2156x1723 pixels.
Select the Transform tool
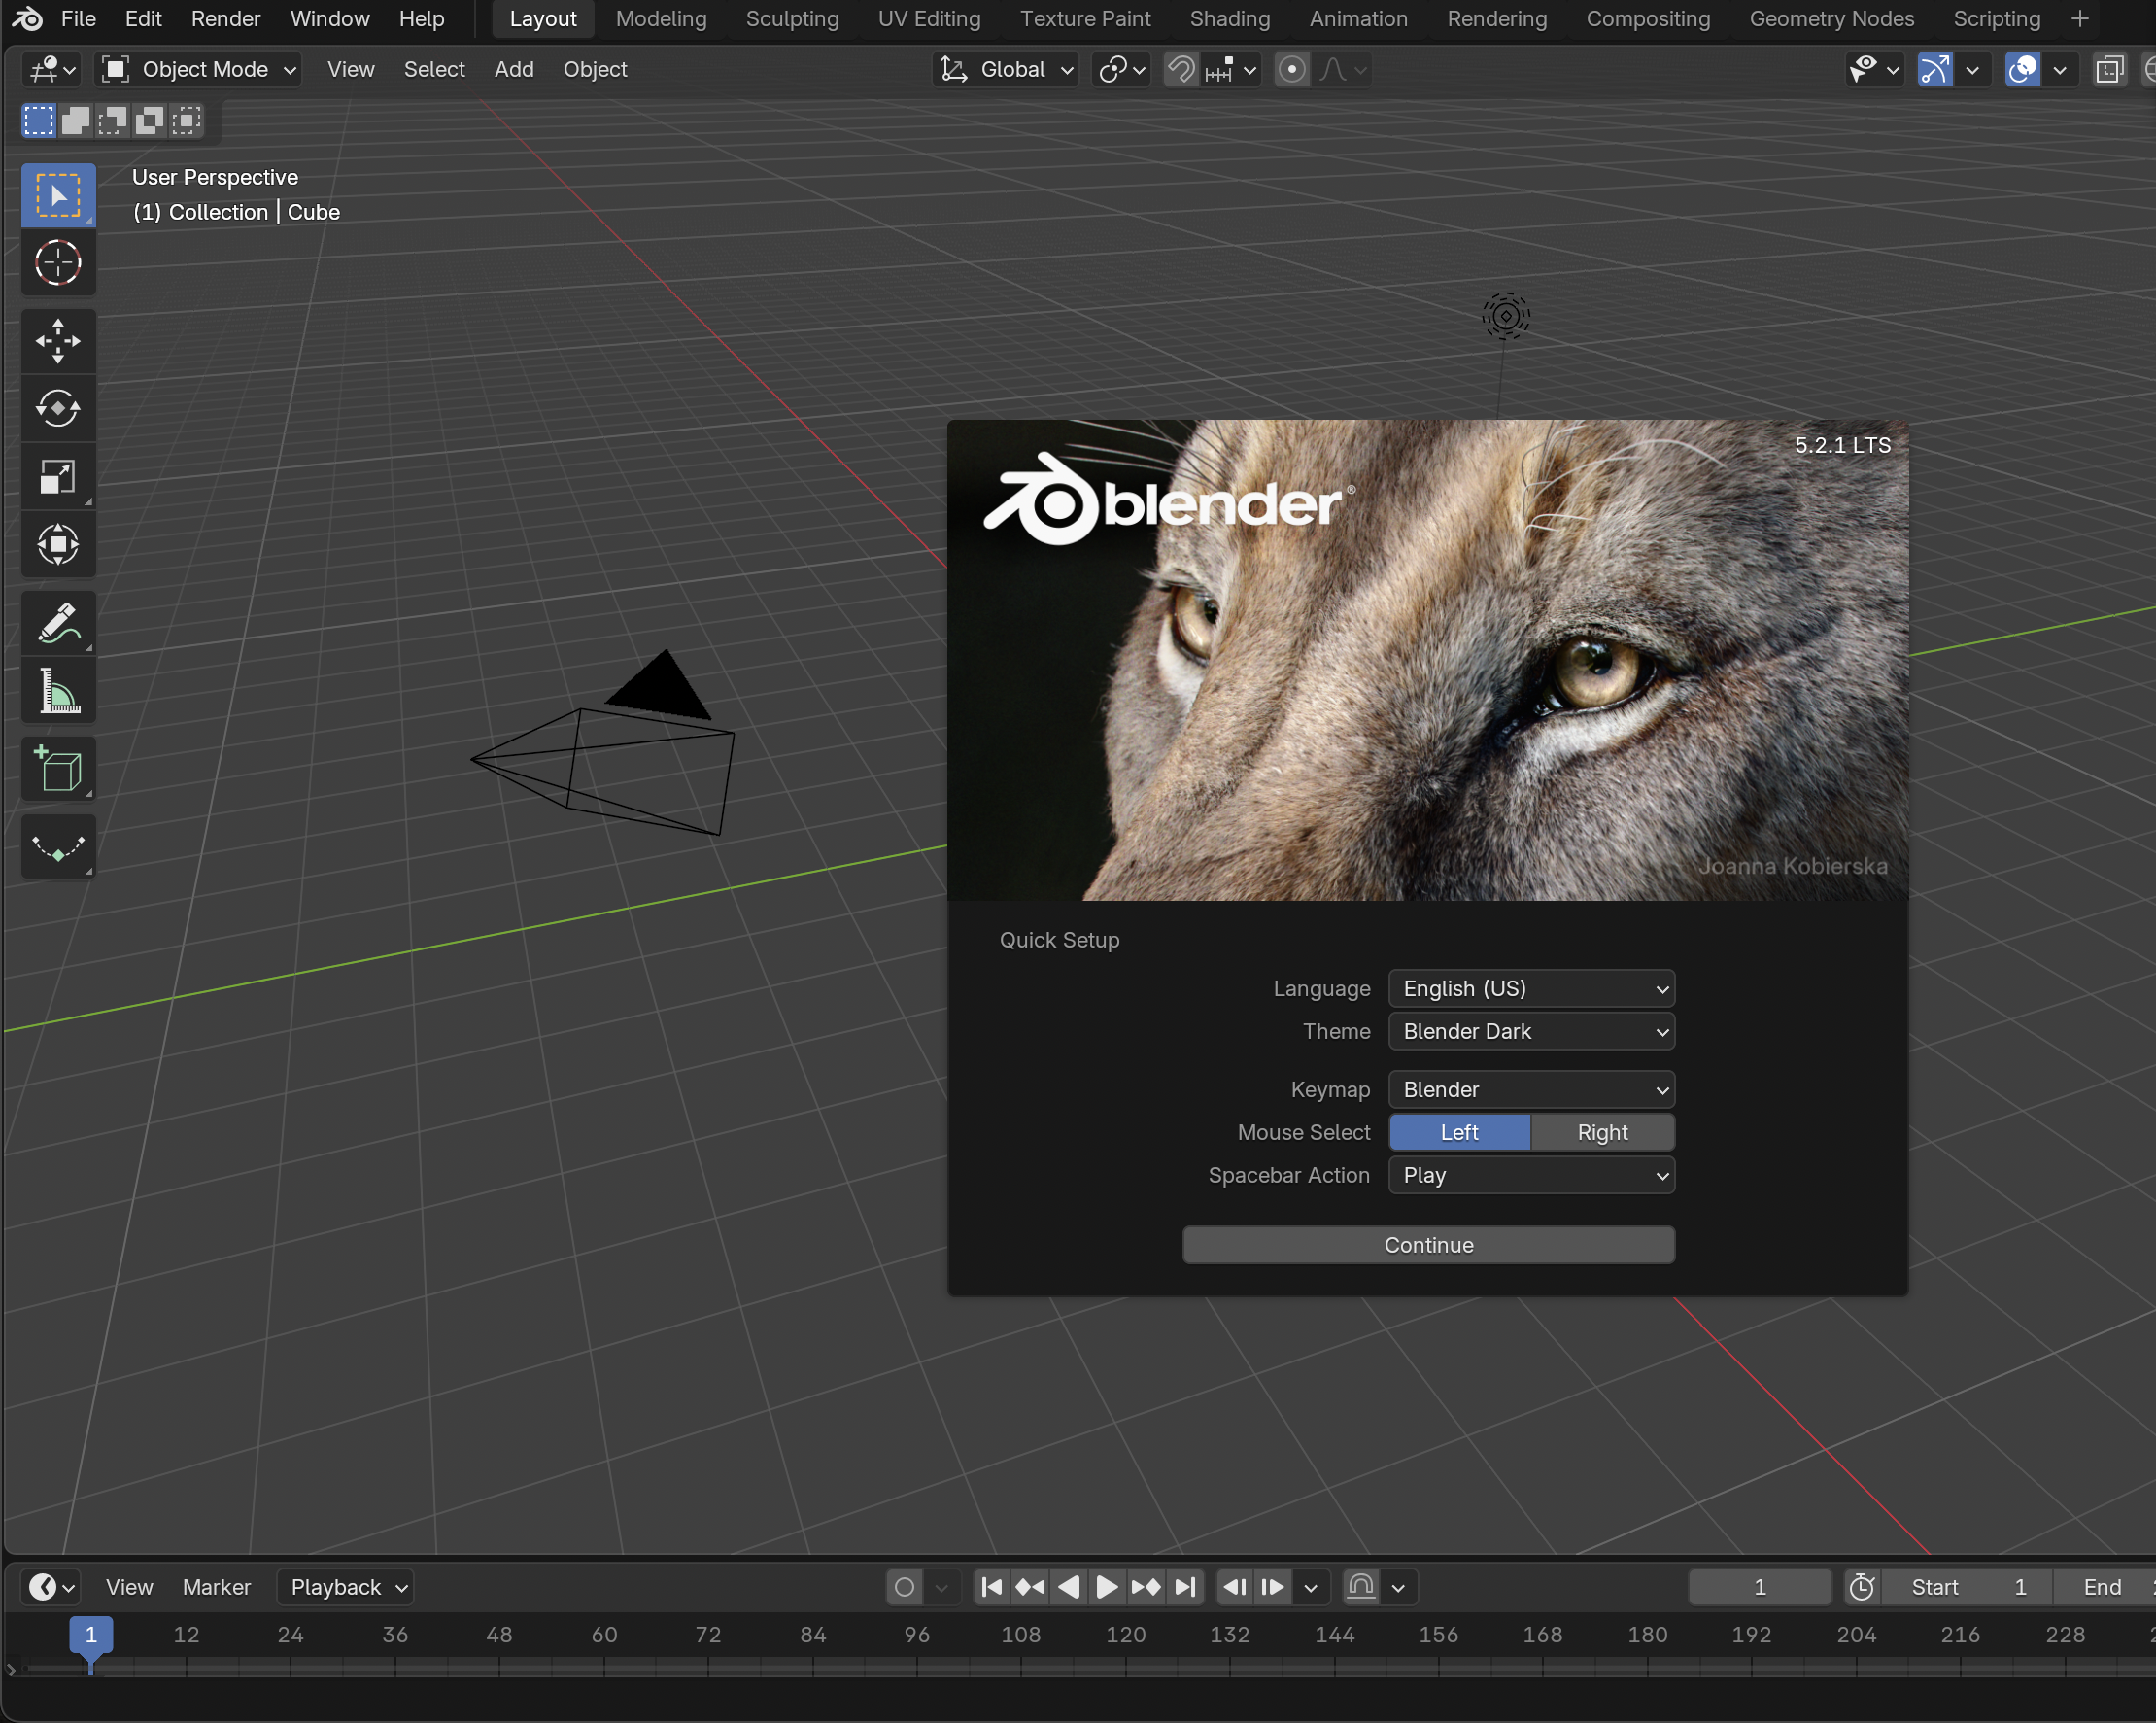click(x=58, y=545)
